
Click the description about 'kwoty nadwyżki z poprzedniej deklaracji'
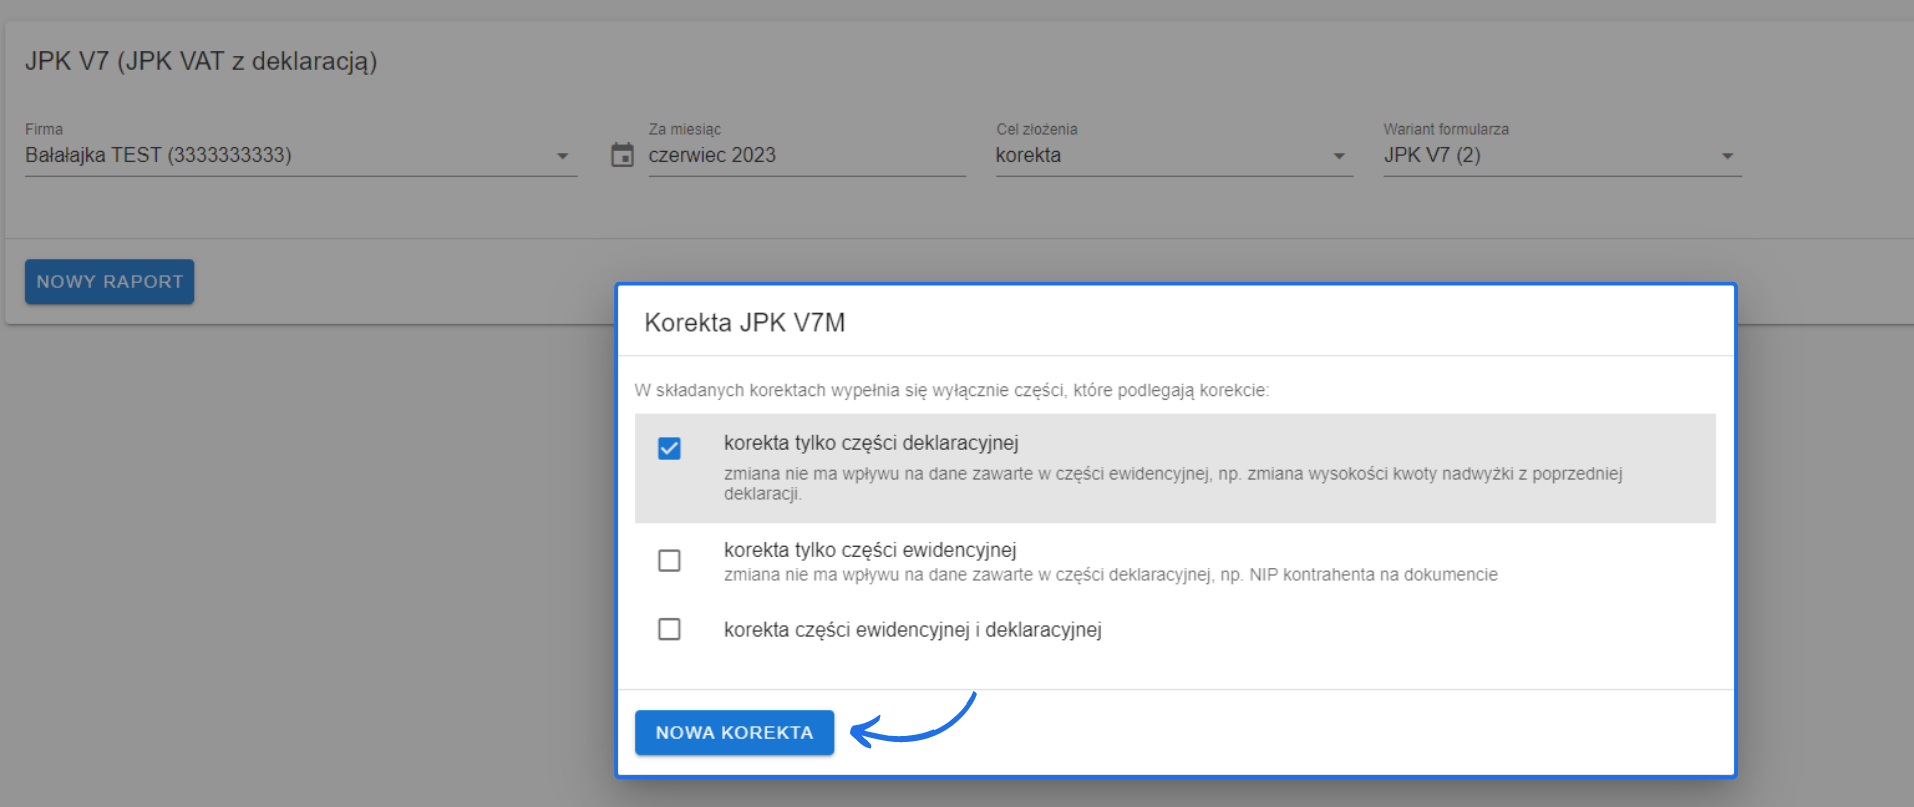(x=1173, y=484)
